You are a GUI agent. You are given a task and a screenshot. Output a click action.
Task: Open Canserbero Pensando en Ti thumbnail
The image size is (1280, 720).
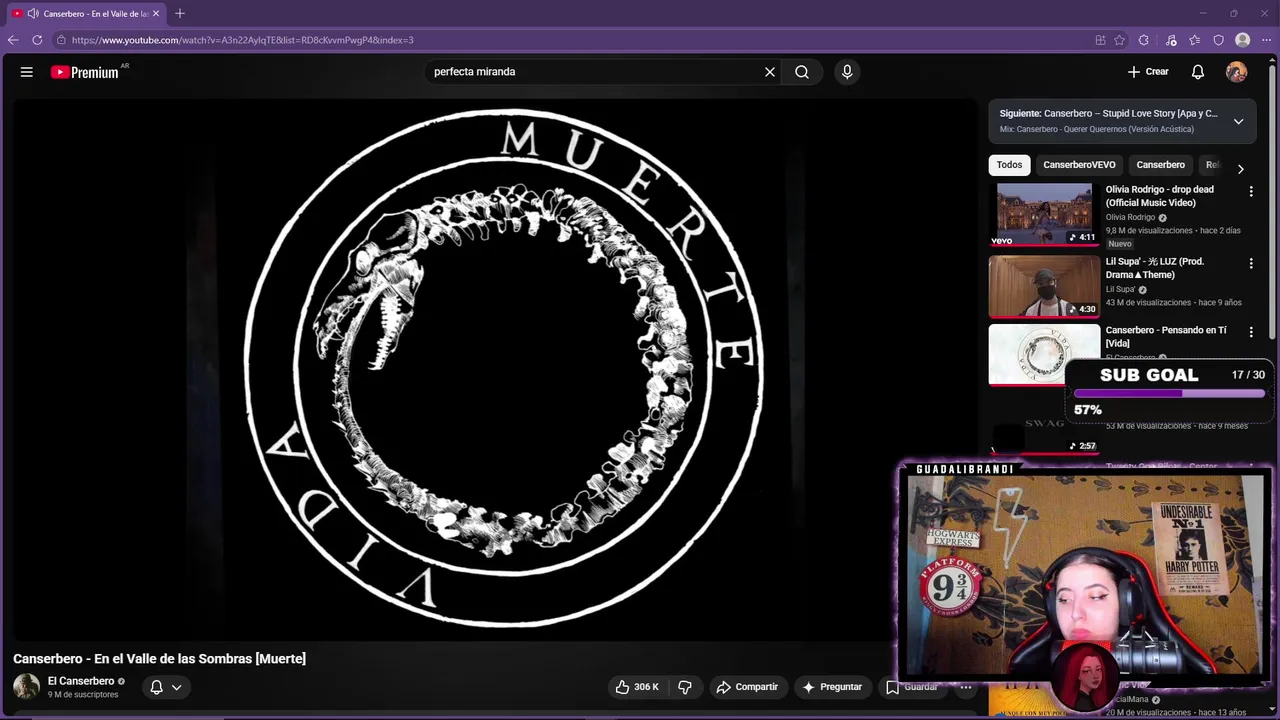(1044, 354)
